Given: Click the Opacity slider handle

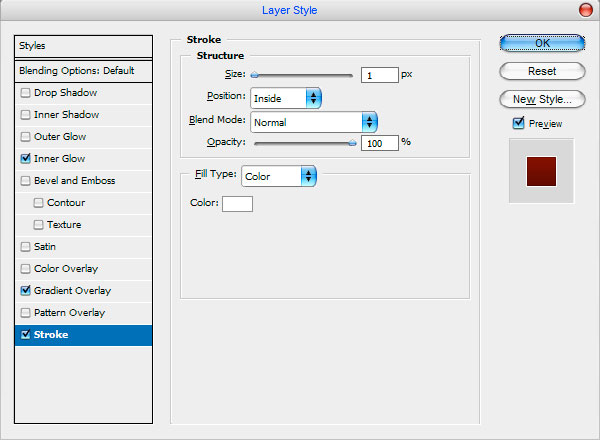Looking at the screenshot, I should 352,143.
